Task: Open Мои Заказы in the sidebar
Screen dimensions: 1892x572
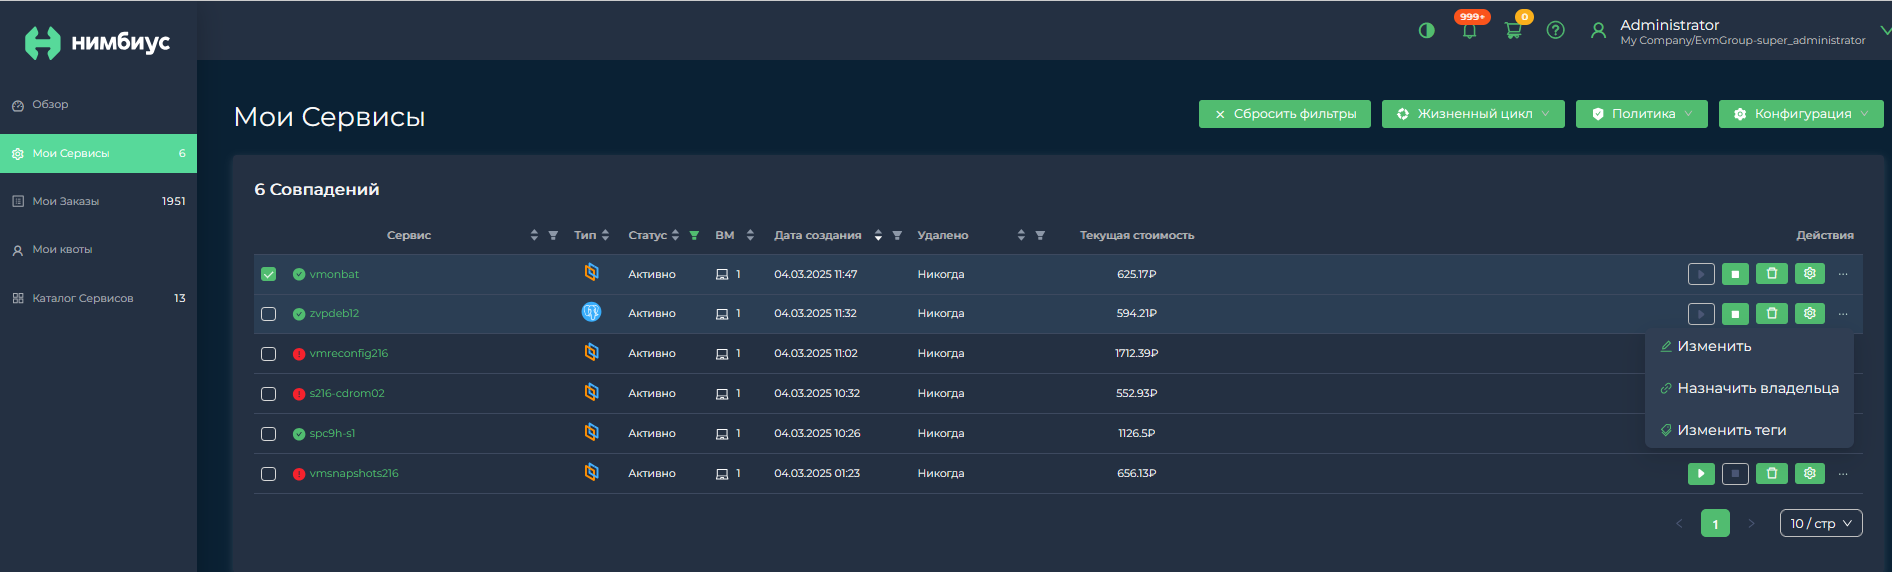Action: point(98,201)
